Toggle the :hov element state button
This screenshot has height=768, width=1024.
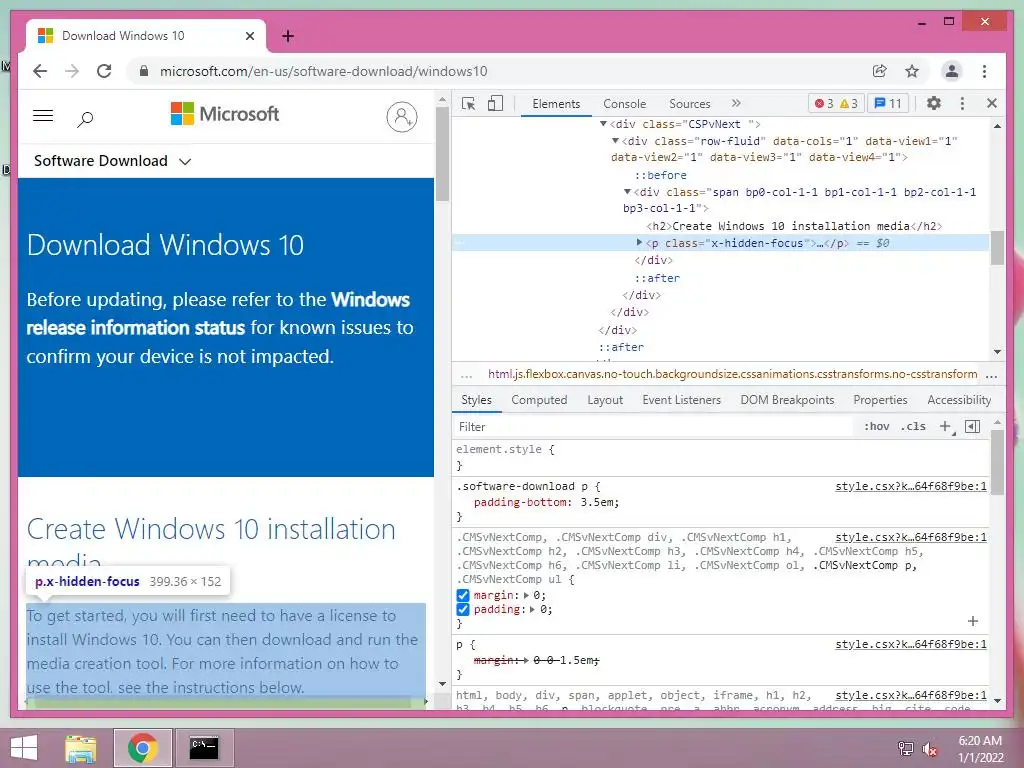[876, 426]
